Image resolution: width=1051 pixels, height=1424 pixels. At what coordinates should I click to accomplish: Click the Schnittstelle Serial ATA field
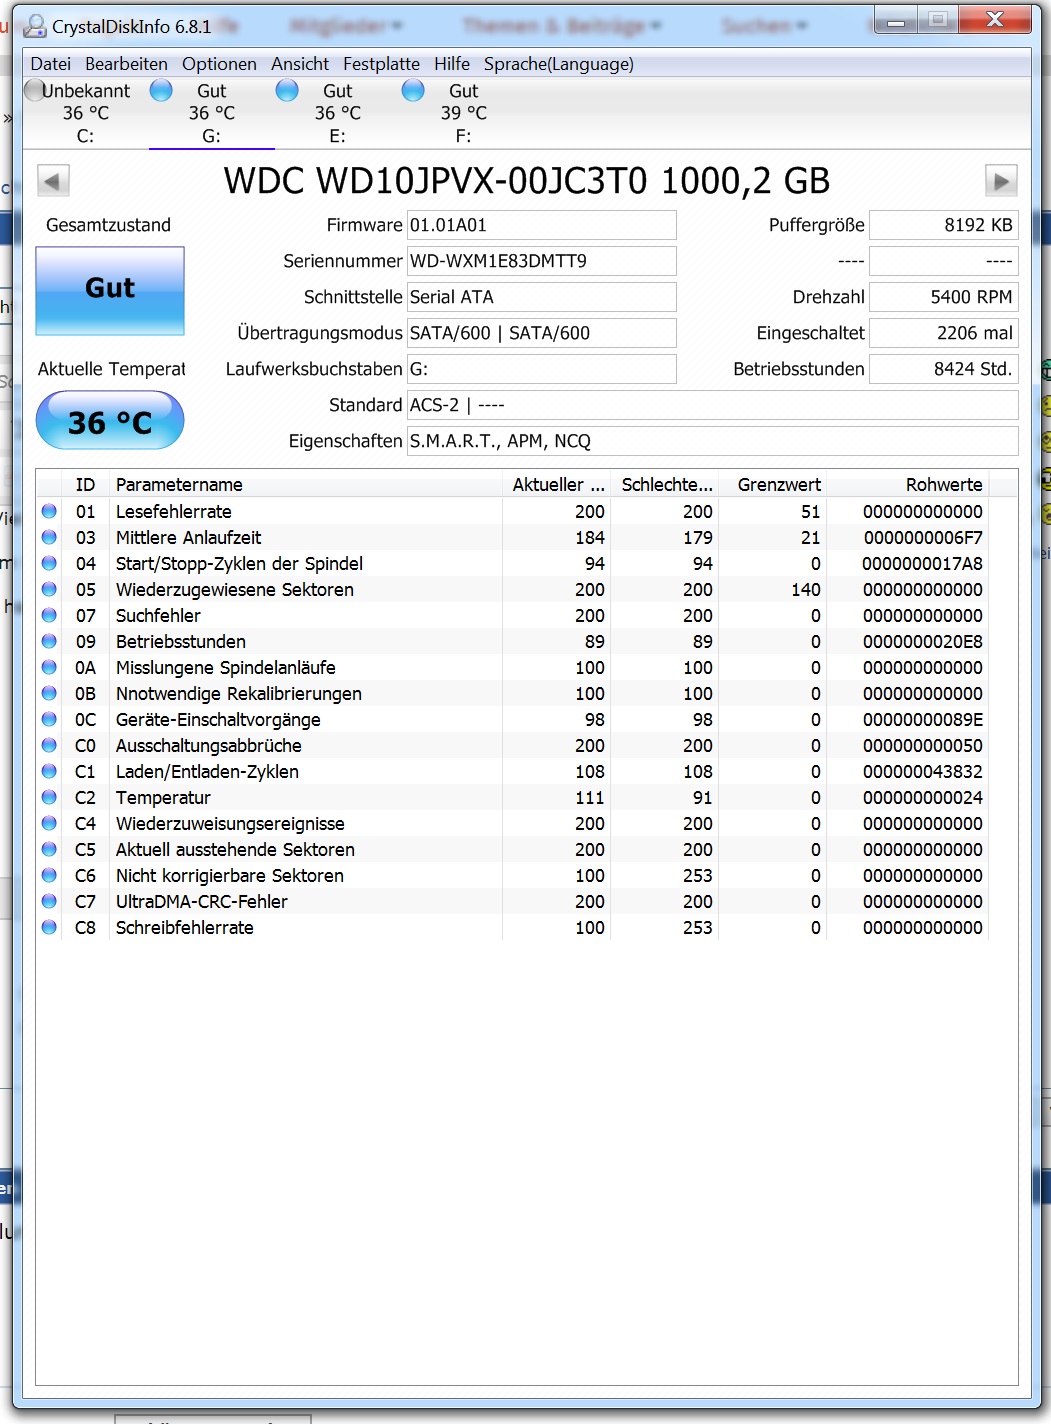pyautogui.click(x=542, y=297)
